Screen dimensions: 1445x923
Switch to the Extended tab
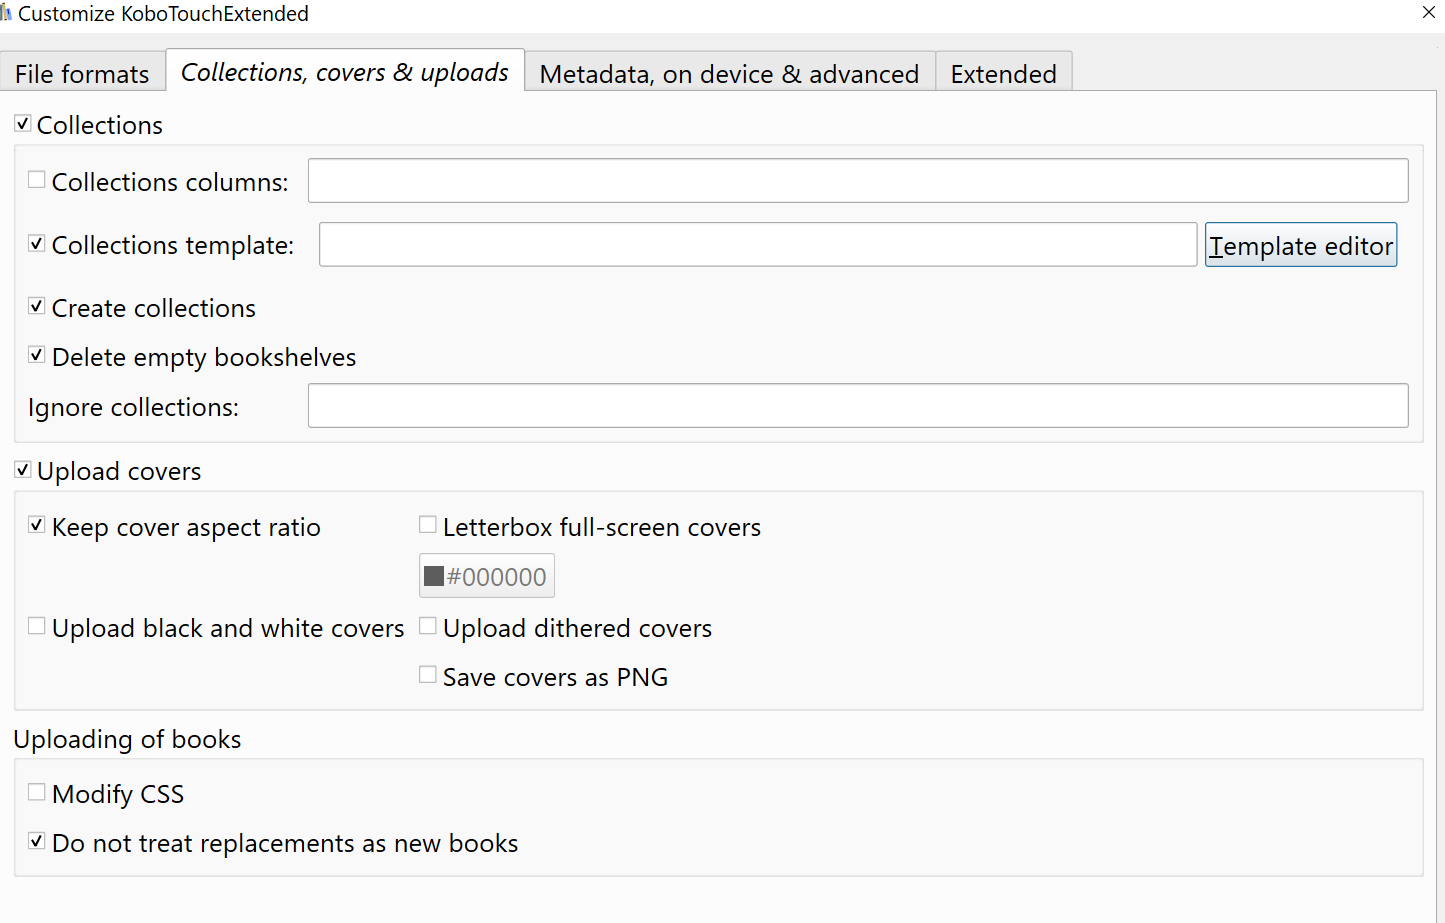coord(1003,74)
